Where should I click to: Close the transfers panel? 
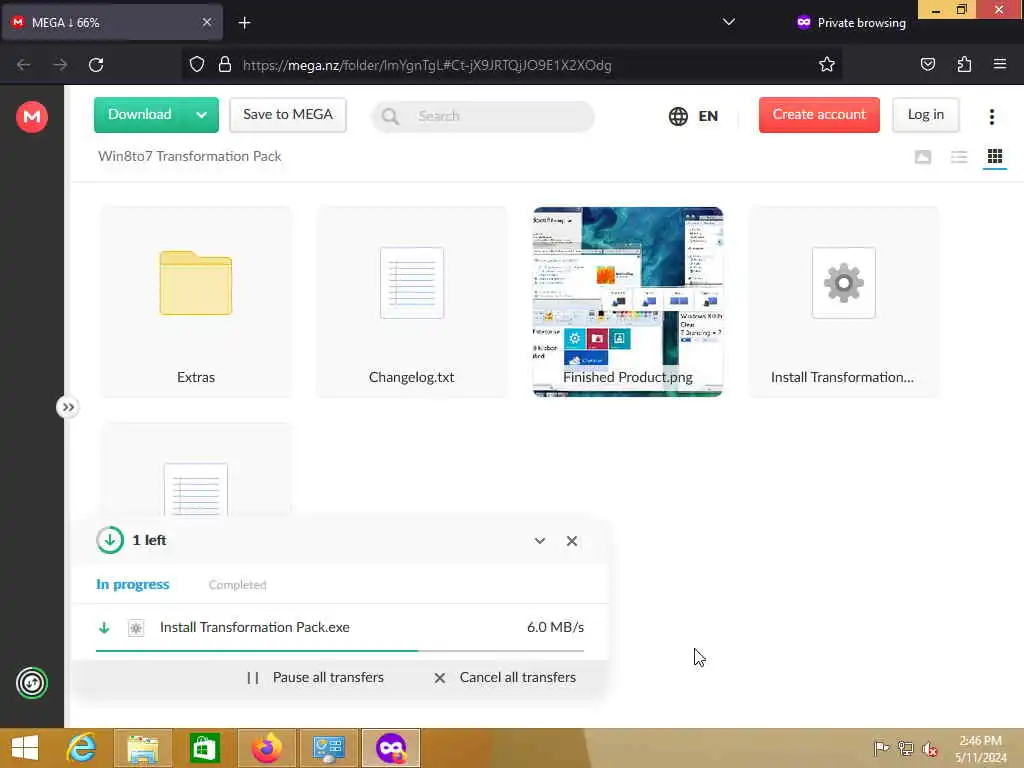point(571,541)
